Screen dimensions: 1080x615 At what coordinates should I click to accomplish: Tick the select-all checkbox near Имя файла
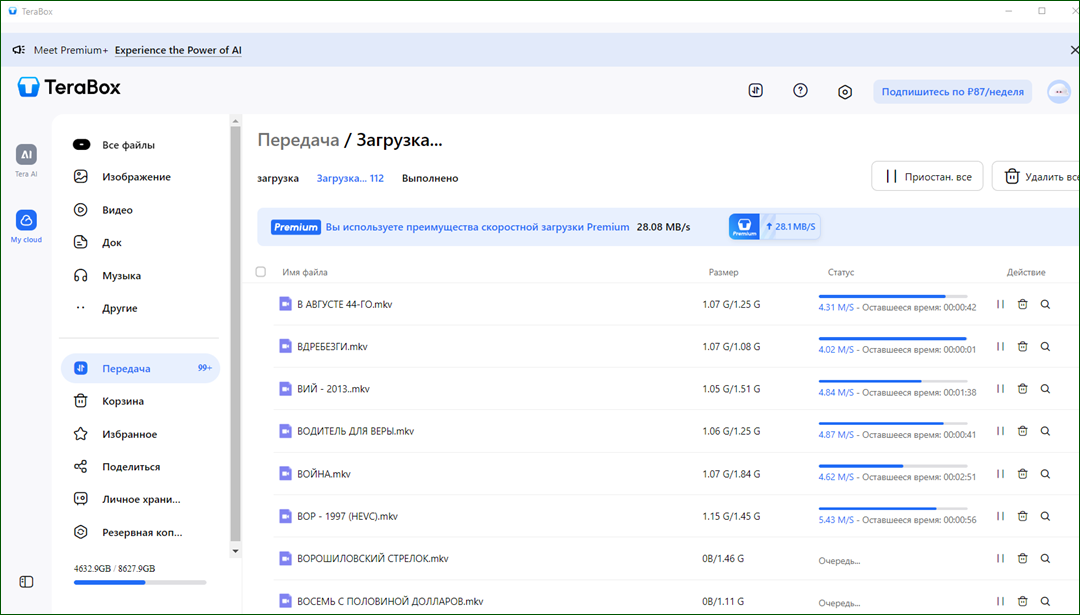pyautogui.click(x=260, y=272)
